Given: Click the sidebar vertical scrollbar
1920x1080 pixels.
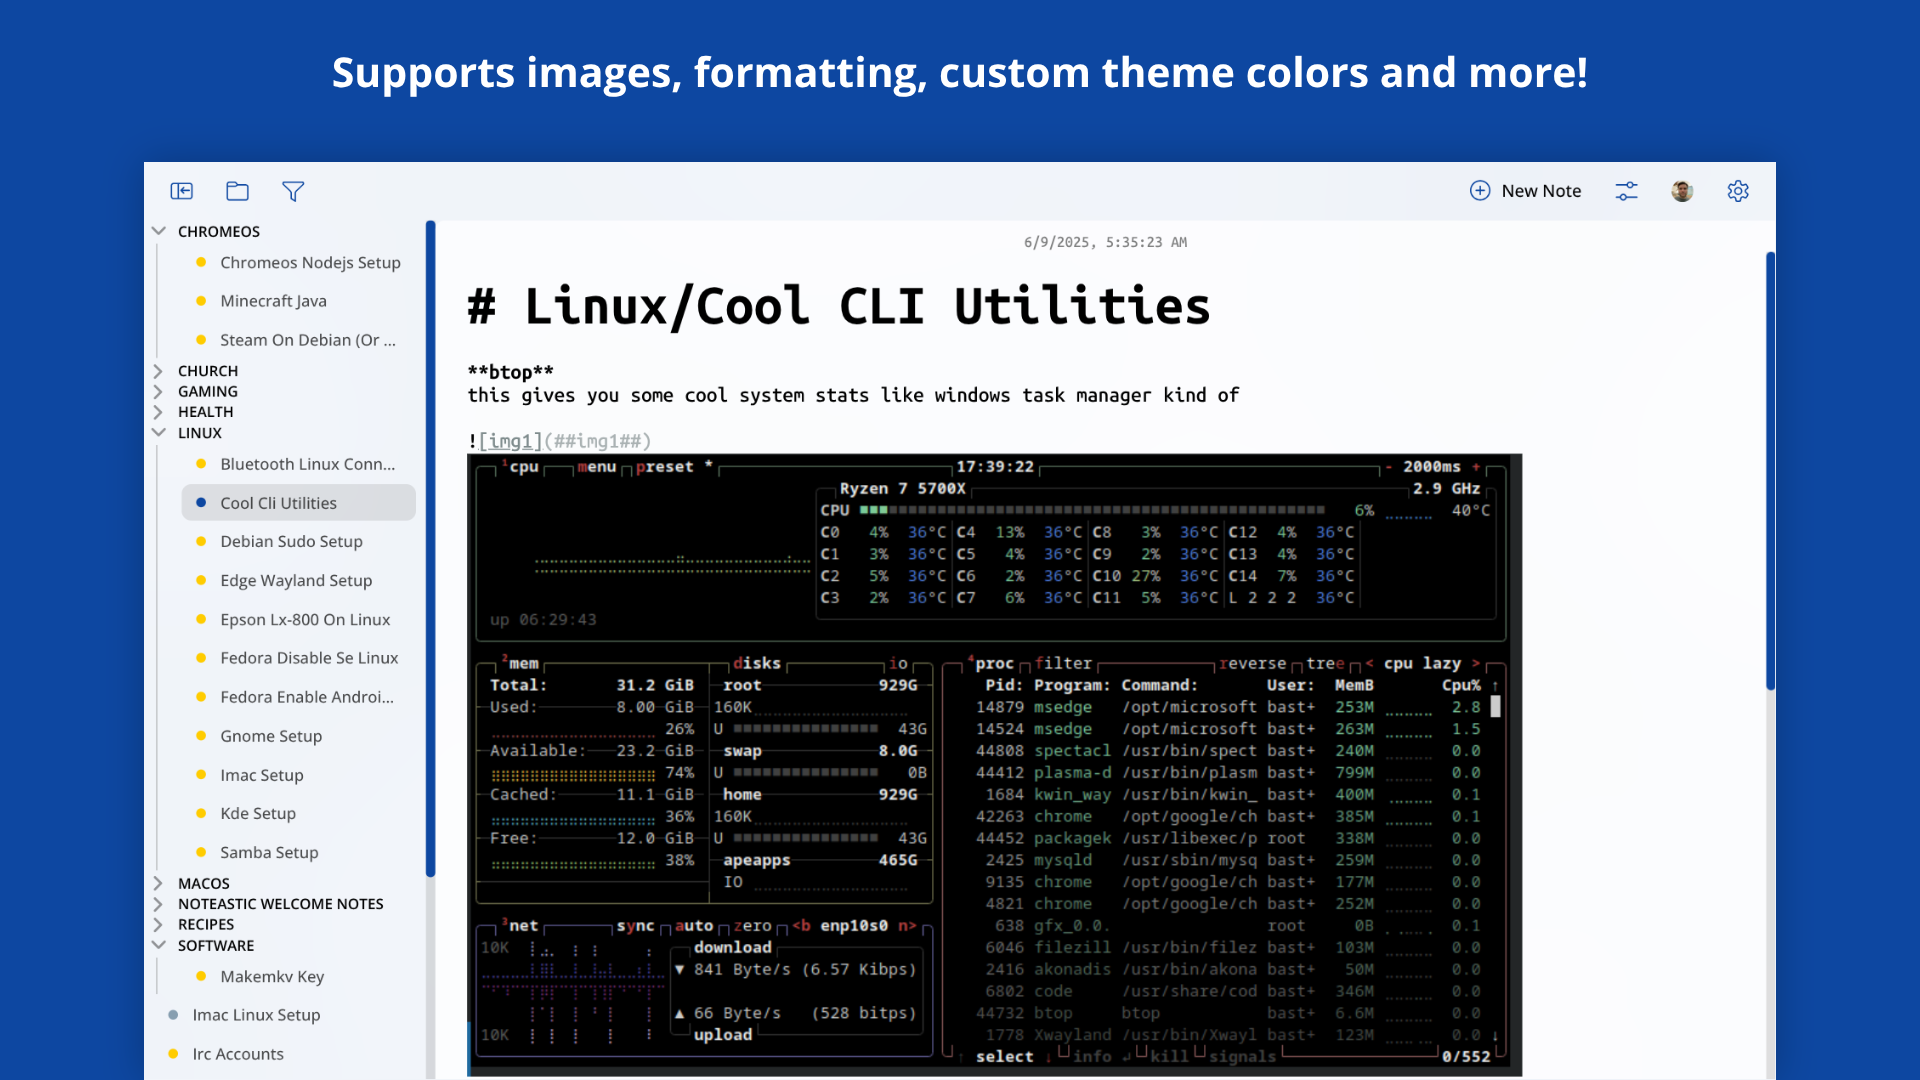Looking at the screenshot, I should [x=431, y=548].
